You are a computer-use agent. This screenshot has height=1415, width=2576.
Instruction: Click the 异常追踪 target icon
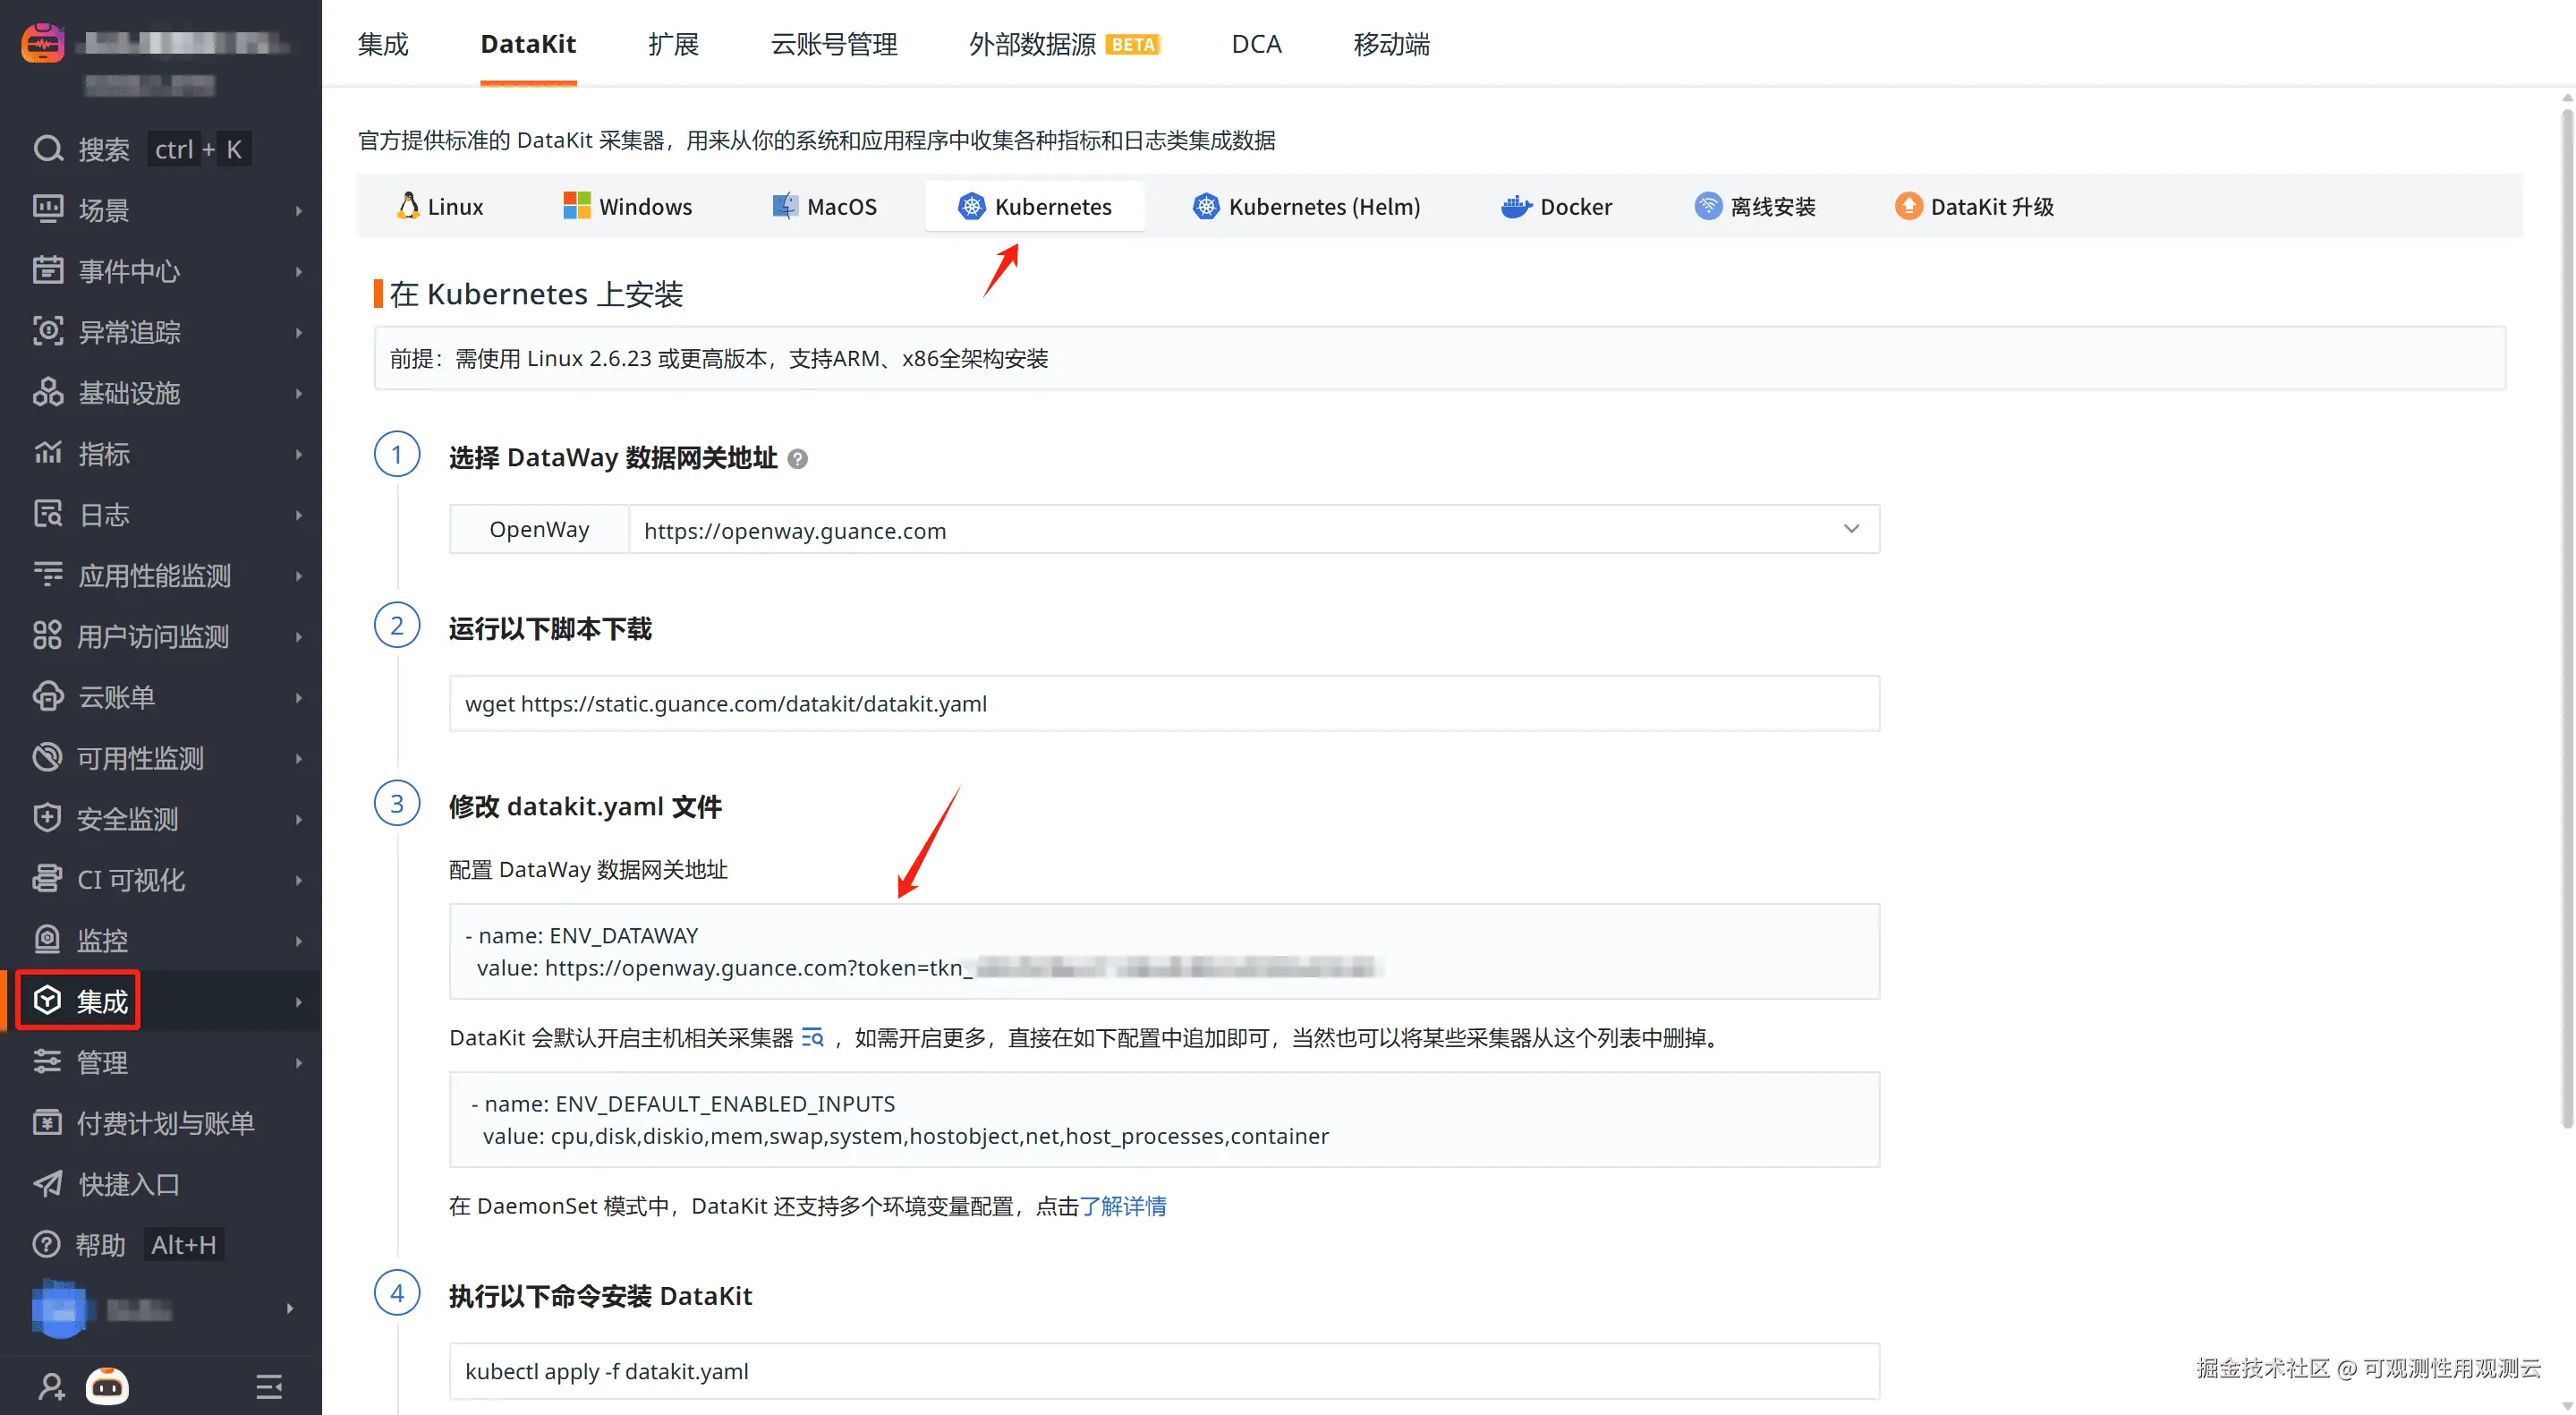coord(48,331)
